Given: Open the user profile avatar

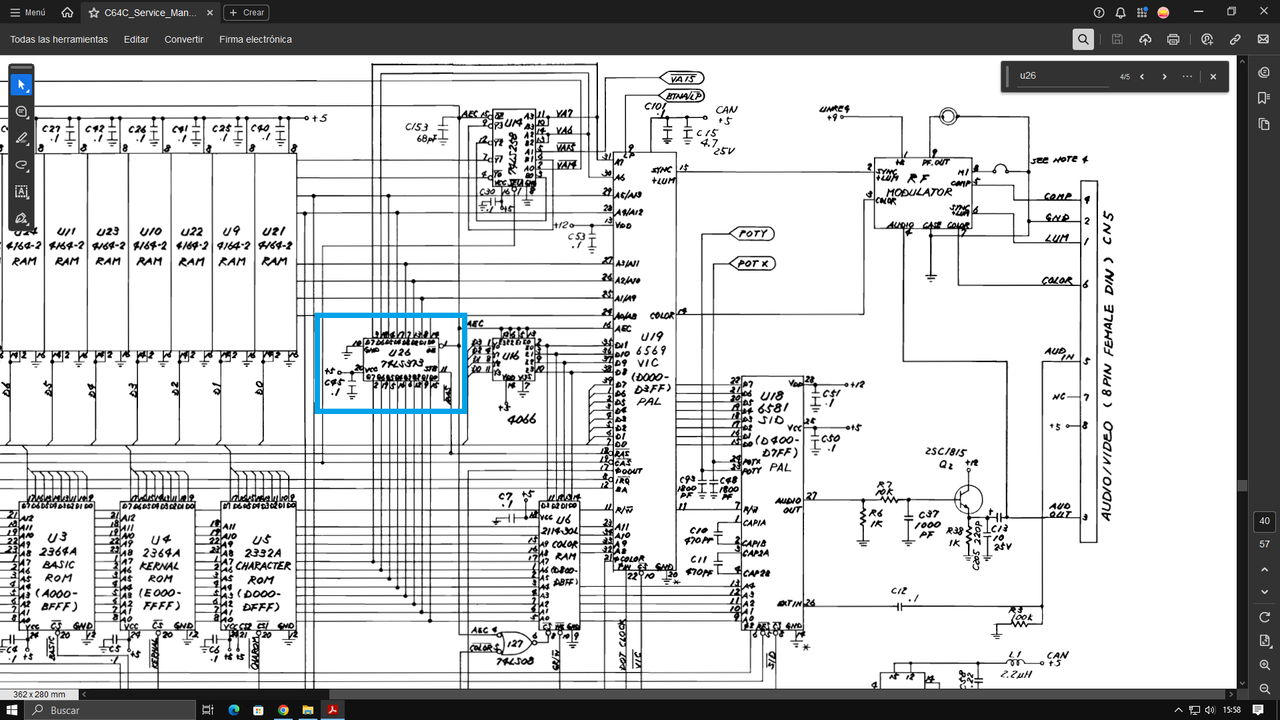Looking at the screenshot, I should click(1163, 12).
